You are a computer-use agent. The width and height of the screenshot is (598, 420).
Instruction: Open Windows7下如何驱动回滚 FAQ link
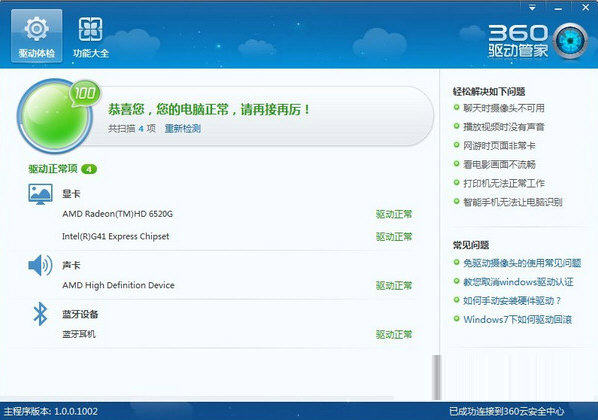pos(517,319)
